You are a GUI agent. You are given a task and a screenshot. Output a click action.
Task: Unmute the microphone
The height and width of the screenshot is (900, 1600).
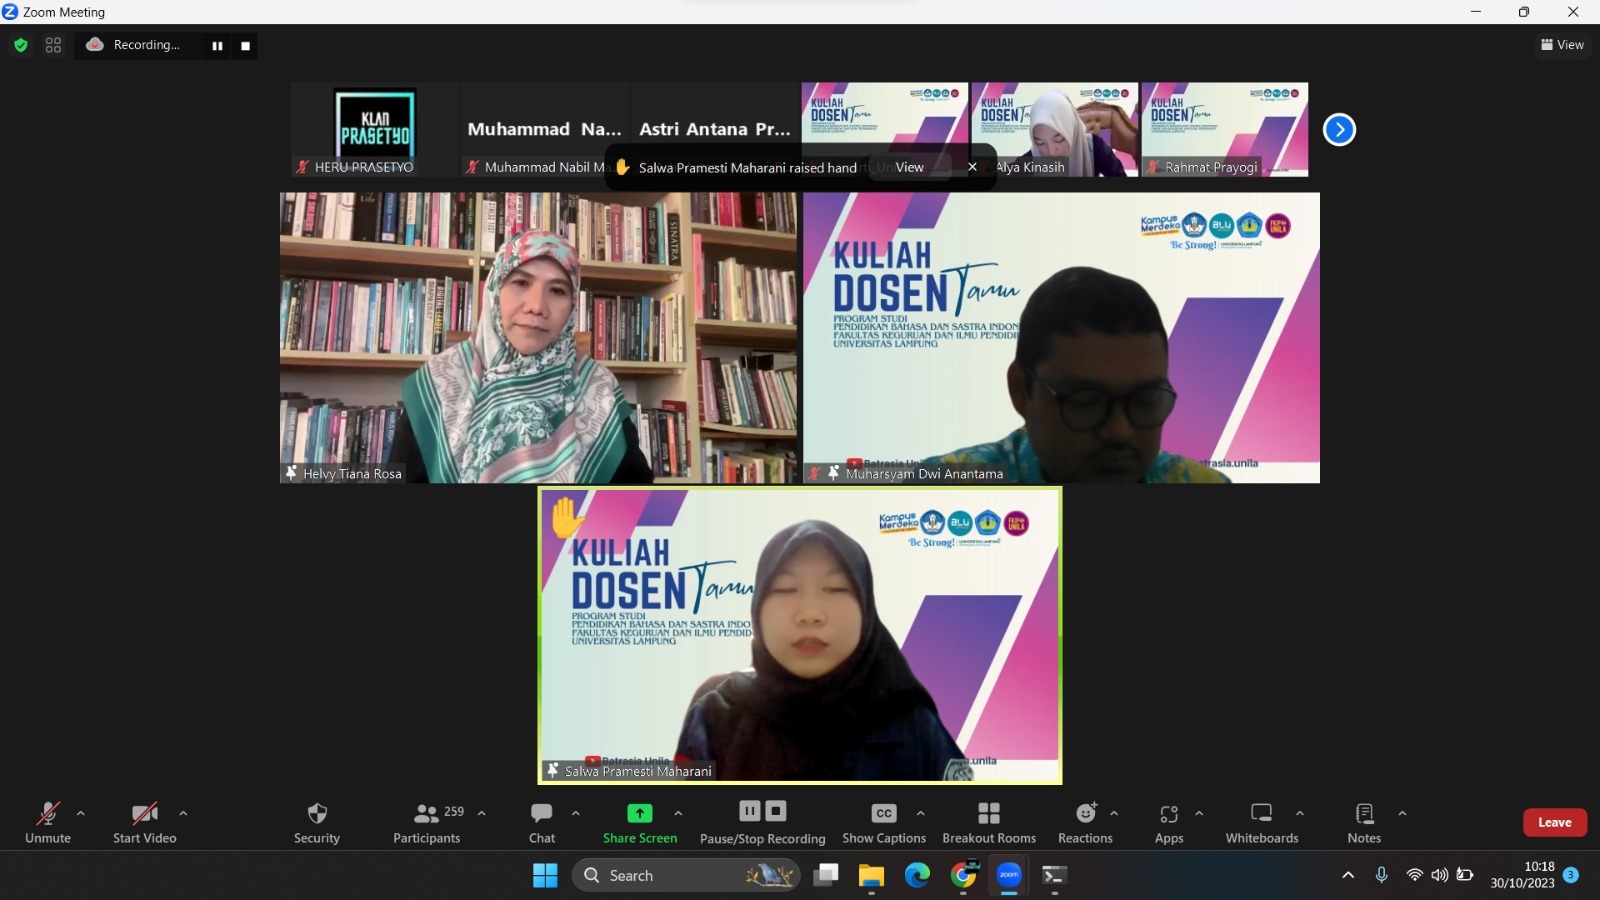[48, 822]
